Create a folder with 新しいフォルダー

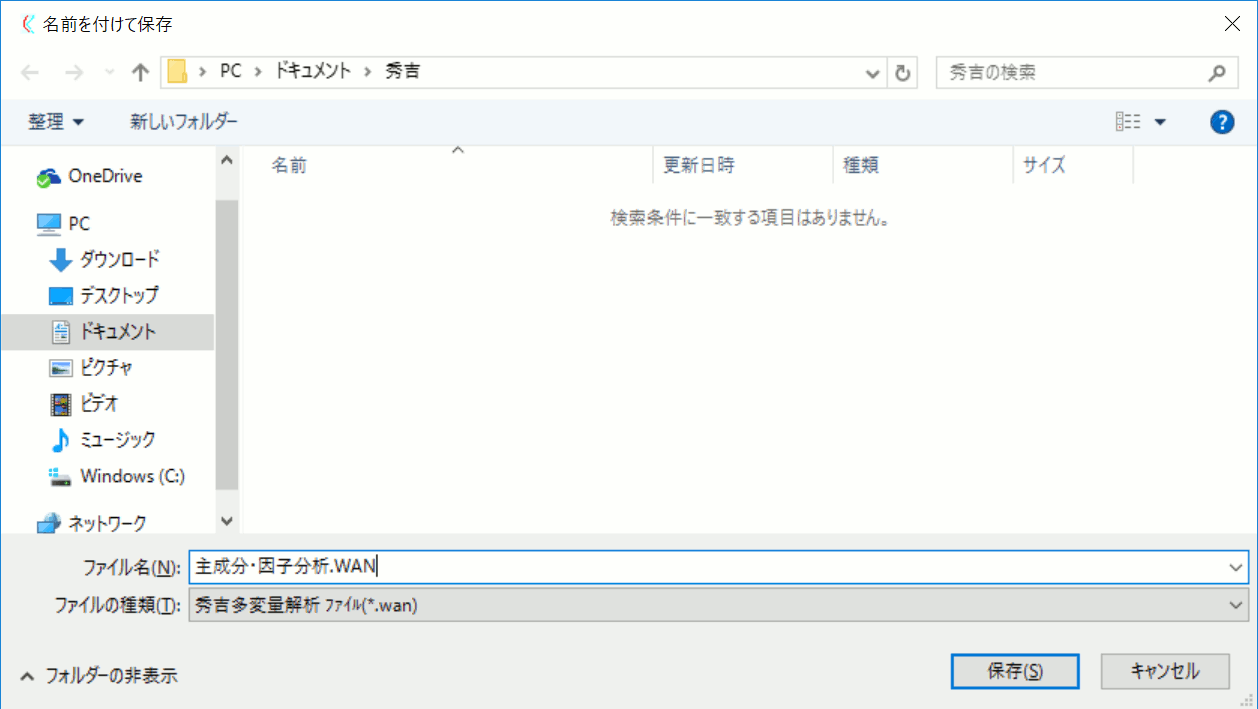[x=184, y=122]
